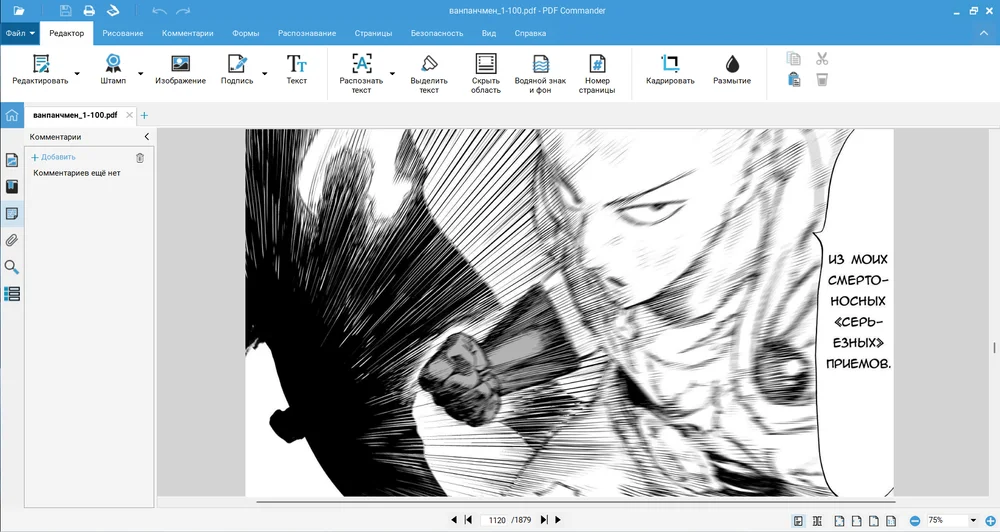Click the Добавить comment link
Viewport: 1000px width, 532px height.
(x=53, y=157)
